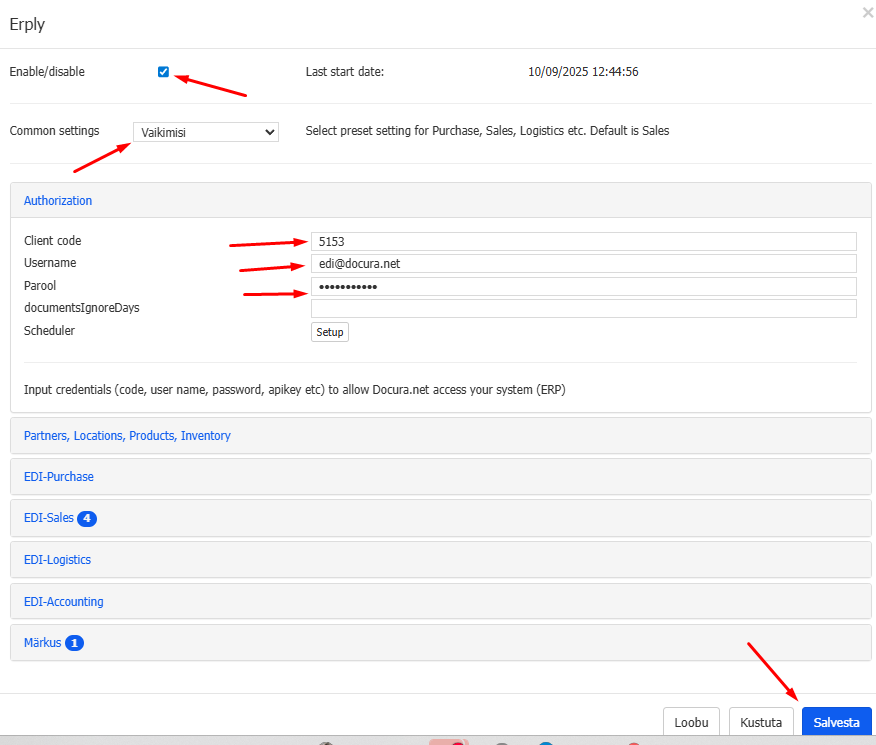The image size is (876, 745).
Task: Click the Kustuta delete button
Action: tap(761, 722)
